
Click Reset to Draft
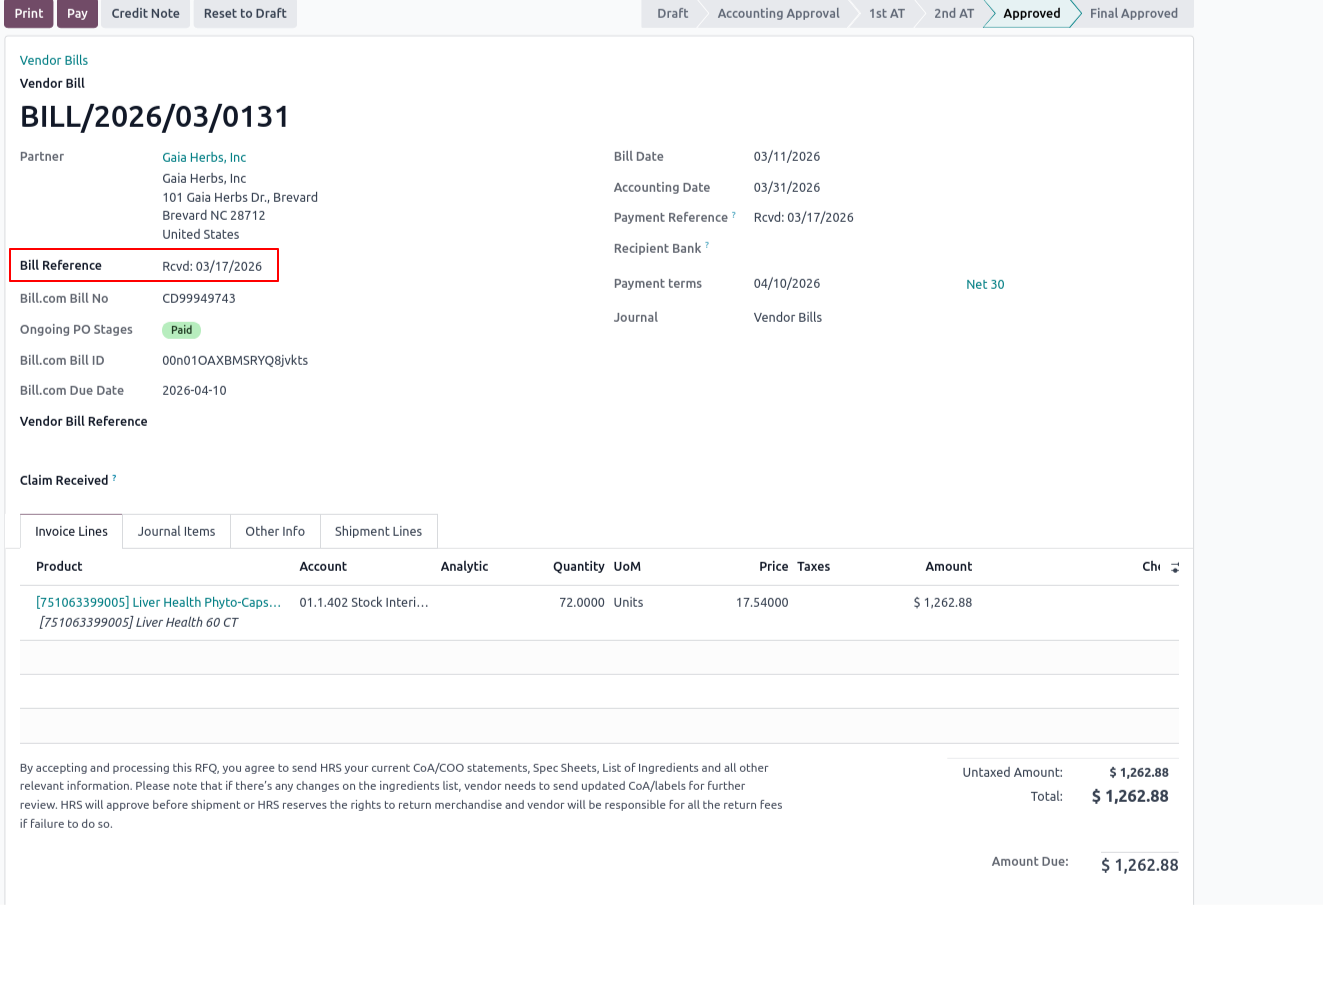point(245,13)
